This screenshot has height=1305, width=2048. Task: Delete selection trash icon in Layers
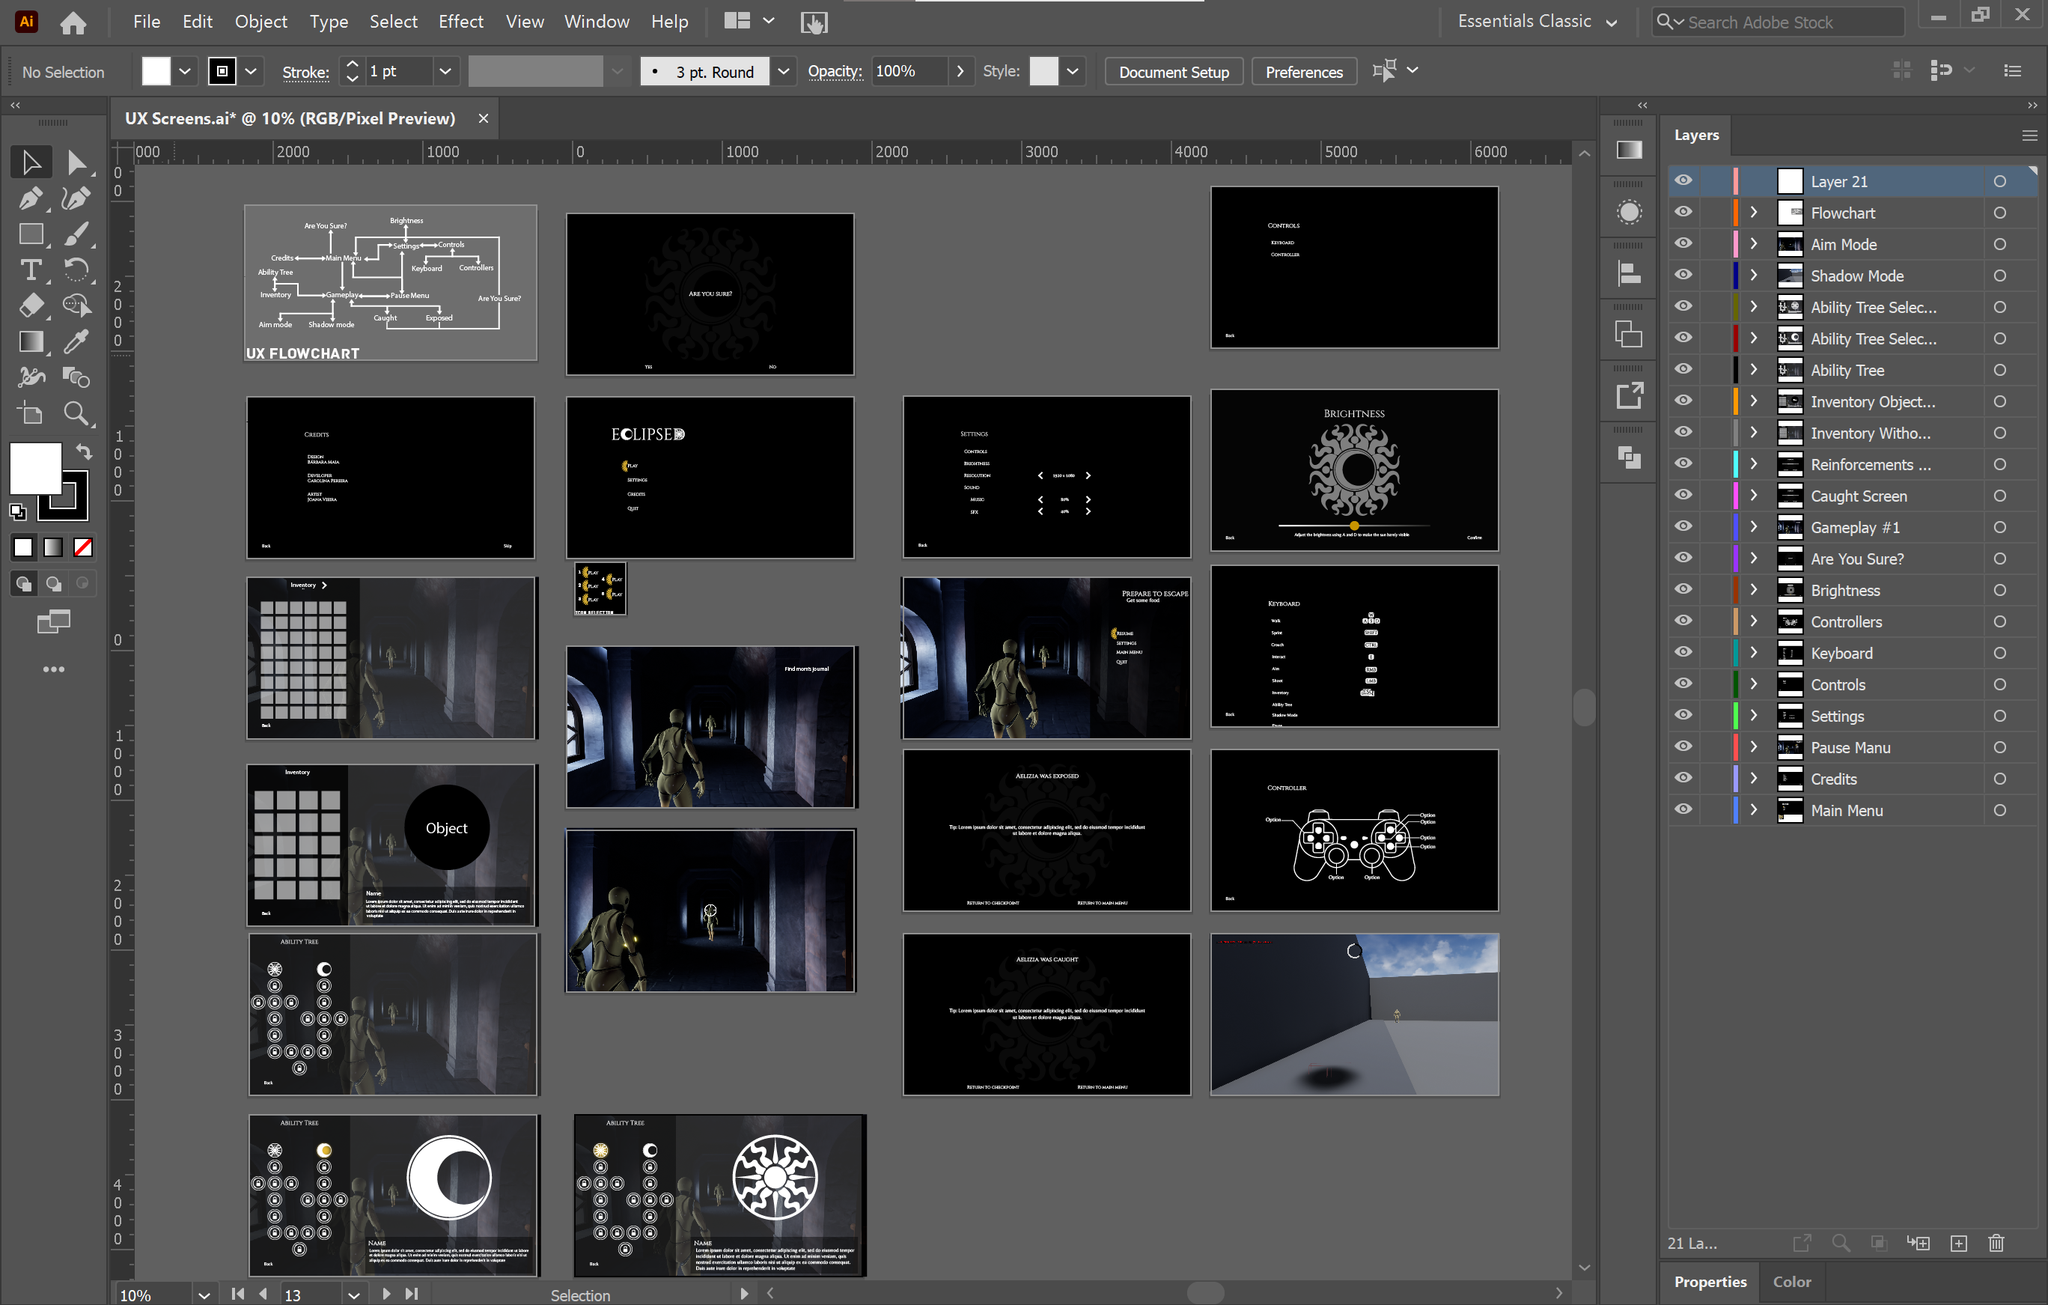1996,1243
